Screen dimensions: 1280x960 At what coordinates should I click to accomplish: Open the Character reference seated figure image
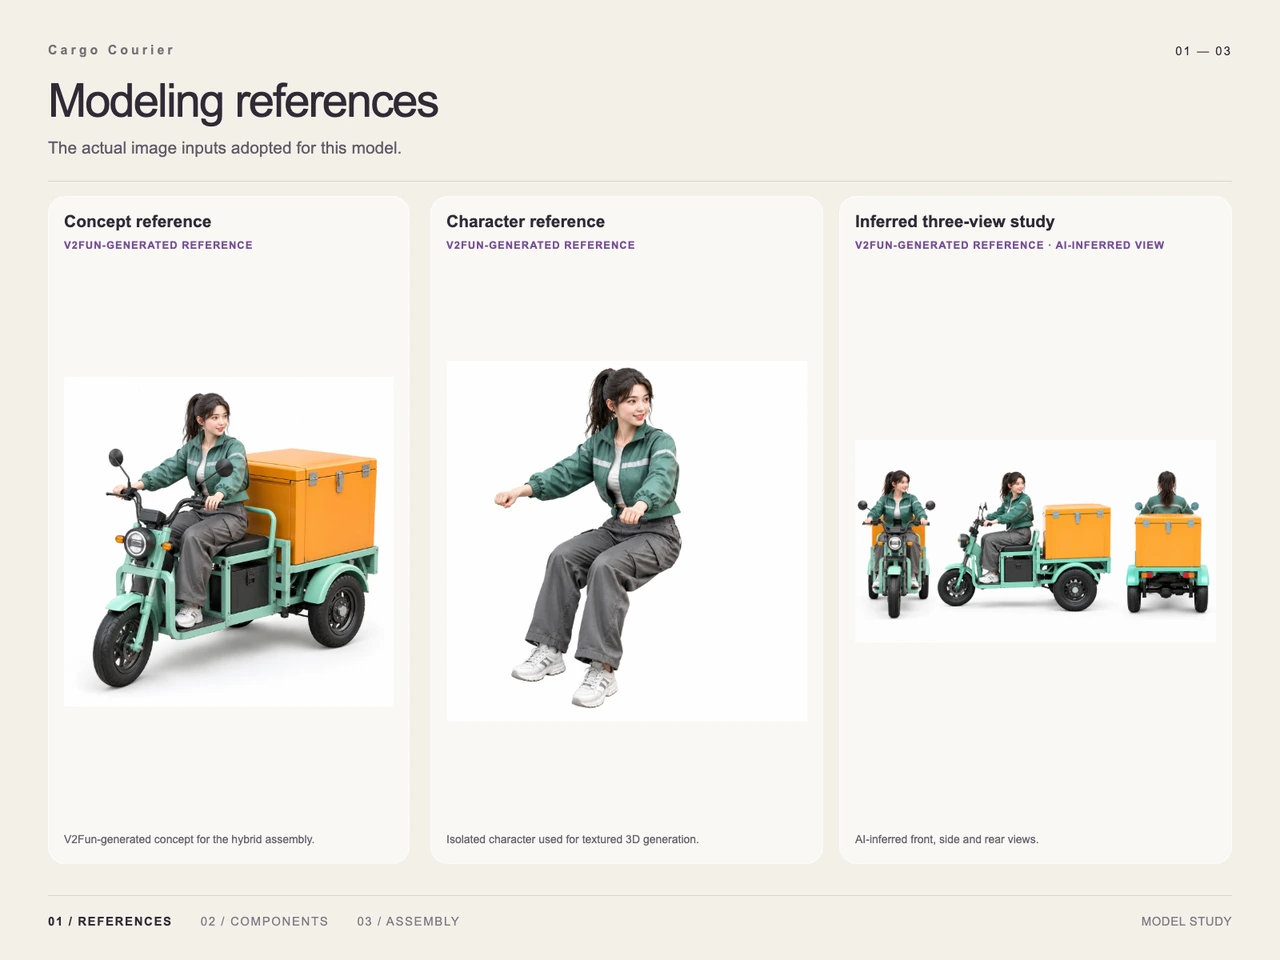(x=626, y=541)
